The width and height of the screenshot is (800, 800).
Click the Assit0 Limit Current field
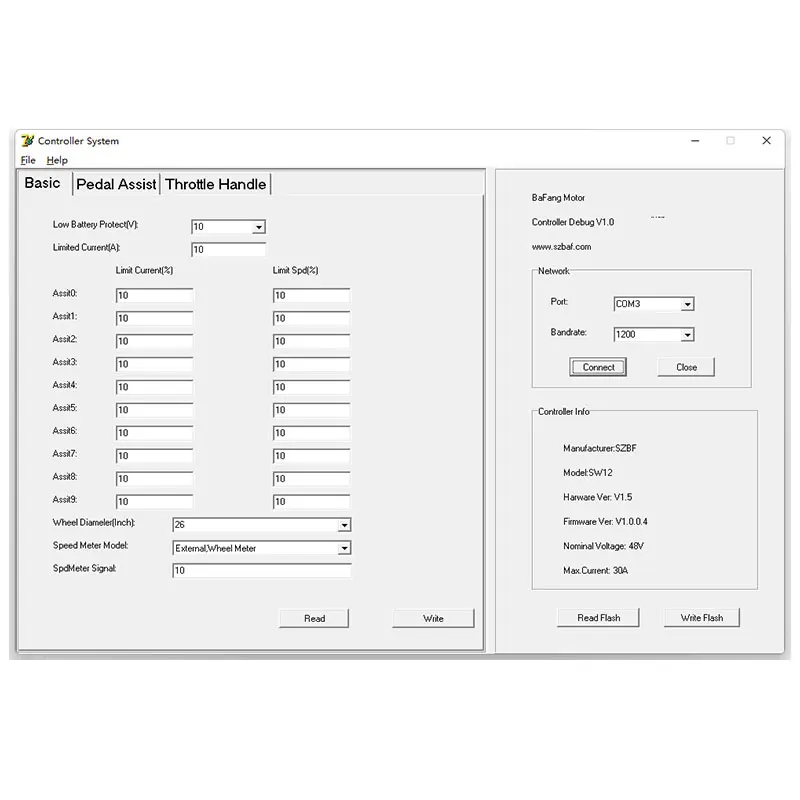point(155,295)
